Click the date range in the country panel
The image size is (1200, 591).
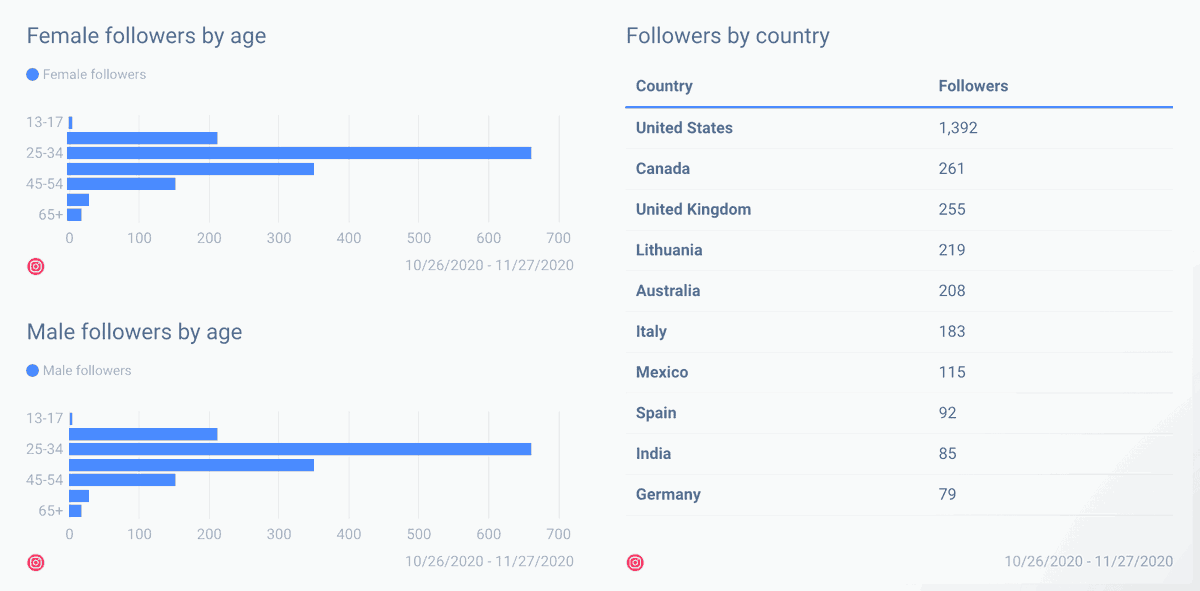[1087, 562]
